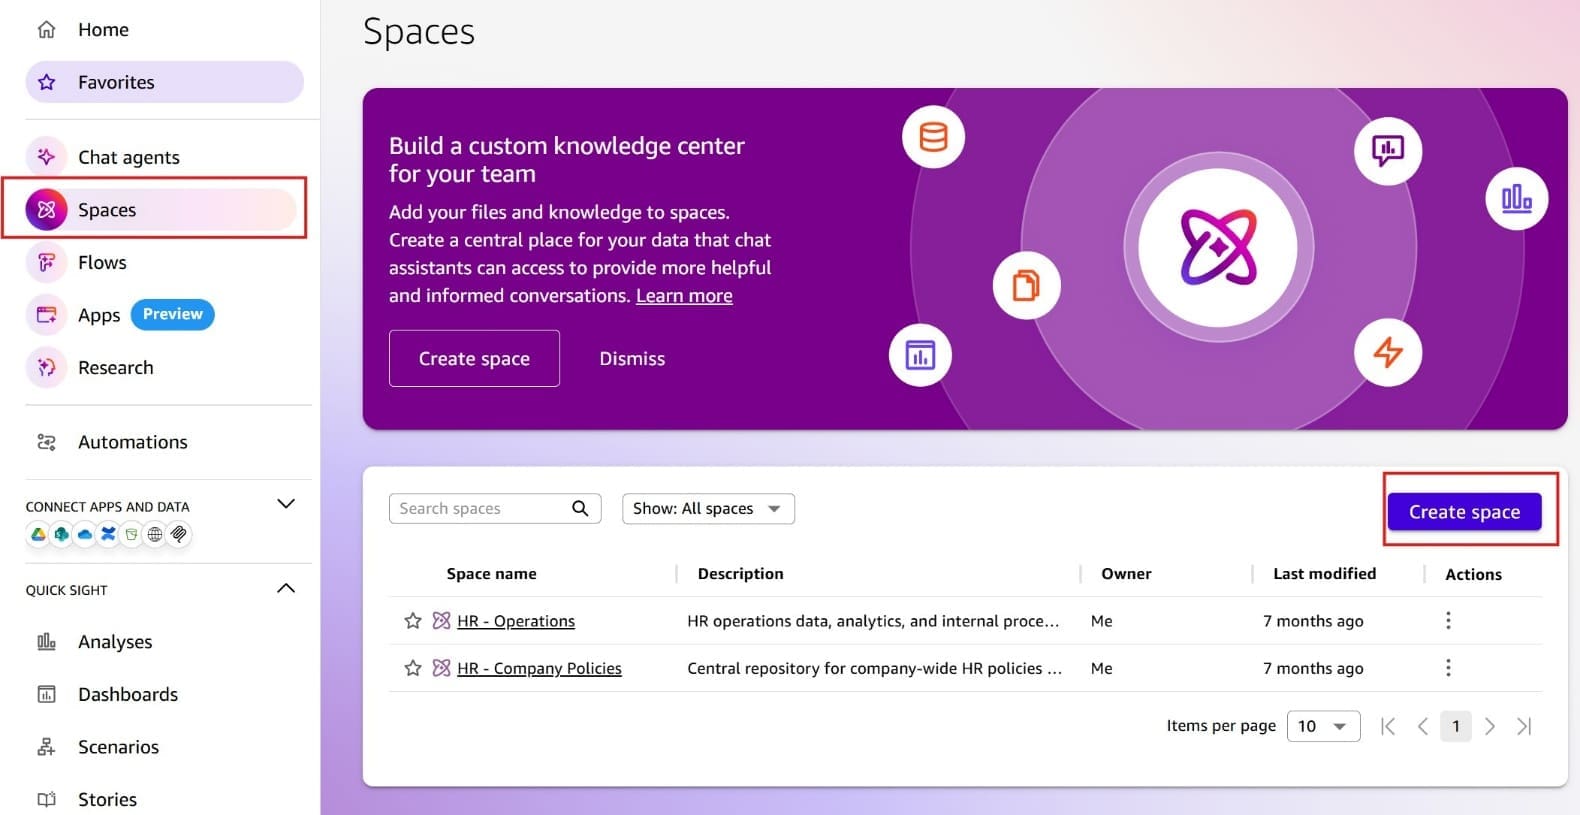Click the Apps icon in sidebar

click(x=46, y=315)
